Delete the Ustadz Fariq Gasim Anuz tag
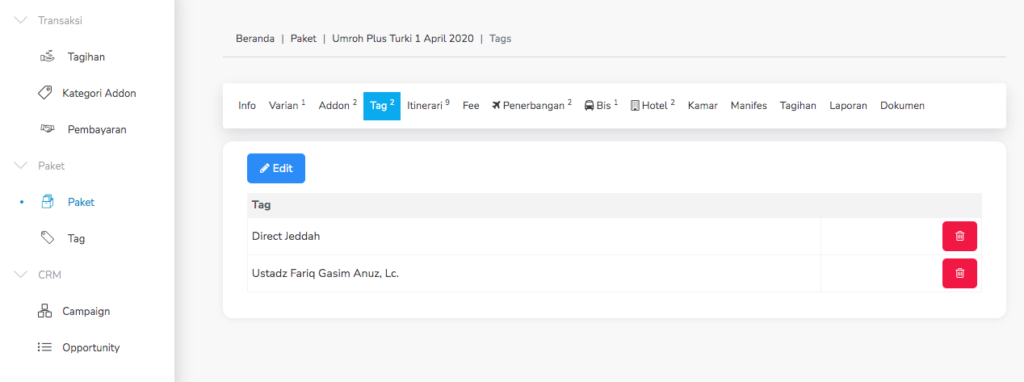 pyautogui.click(x=959, y=274)
